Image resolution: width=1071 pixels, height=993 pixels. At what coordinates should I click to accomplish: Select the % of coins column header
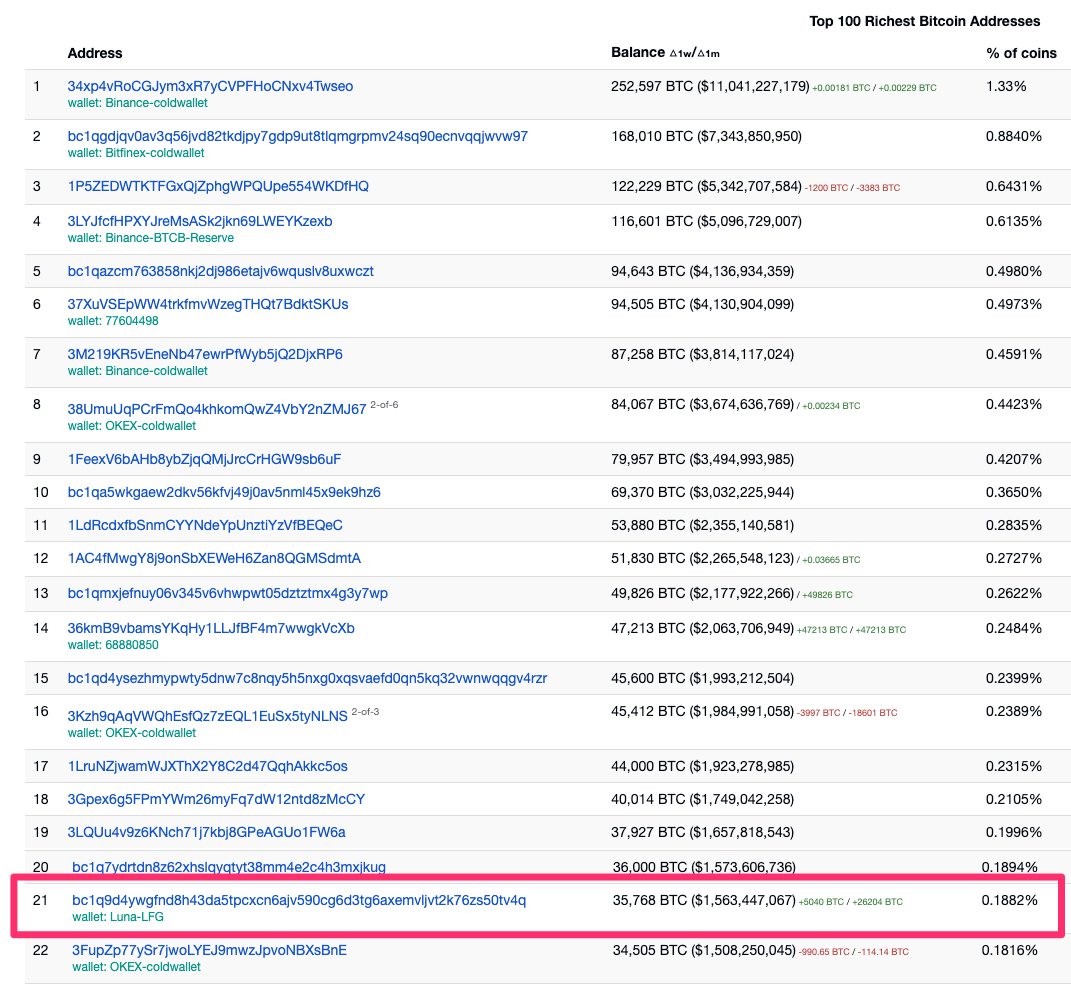[1021, 53]
